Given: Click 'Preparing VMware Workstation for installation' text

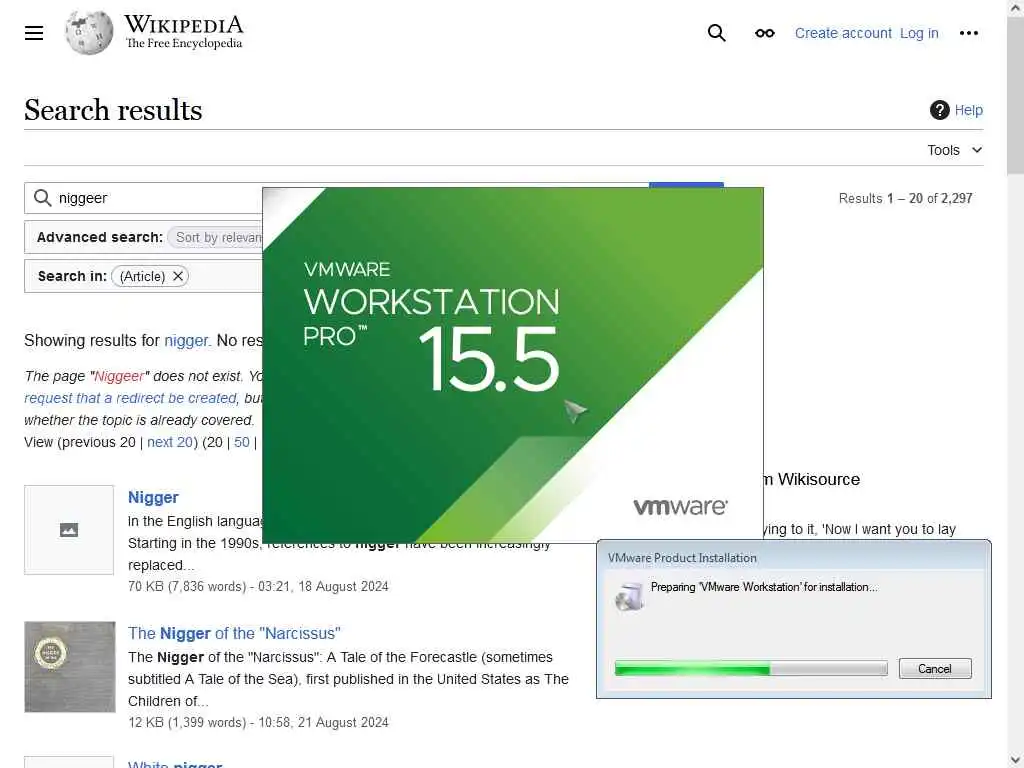Looking at the screenshot, I should (x=764, y=586).
